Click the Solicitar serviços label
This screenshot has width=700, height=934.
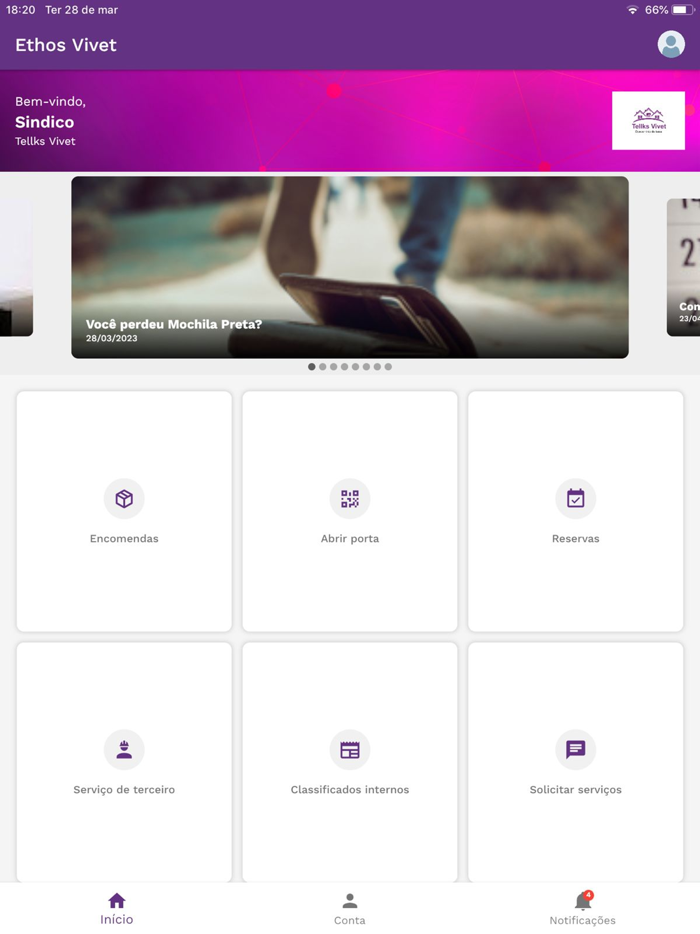(575, 790)
